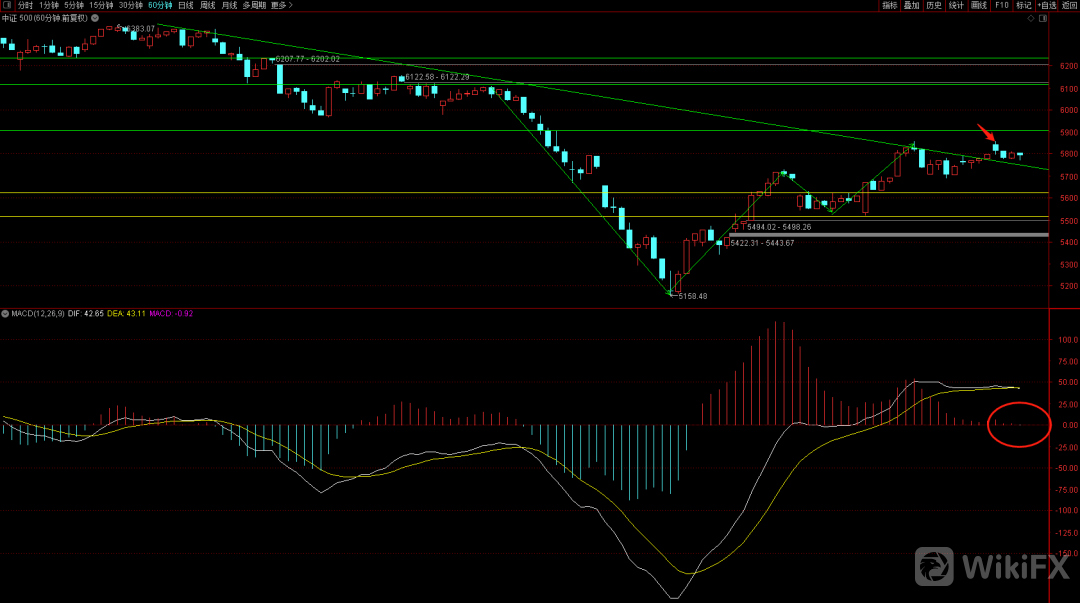The height and width of the screenshot is (603, 1080).
Task: Click the 叠加 overlay button
Action: tap(911, 5)
